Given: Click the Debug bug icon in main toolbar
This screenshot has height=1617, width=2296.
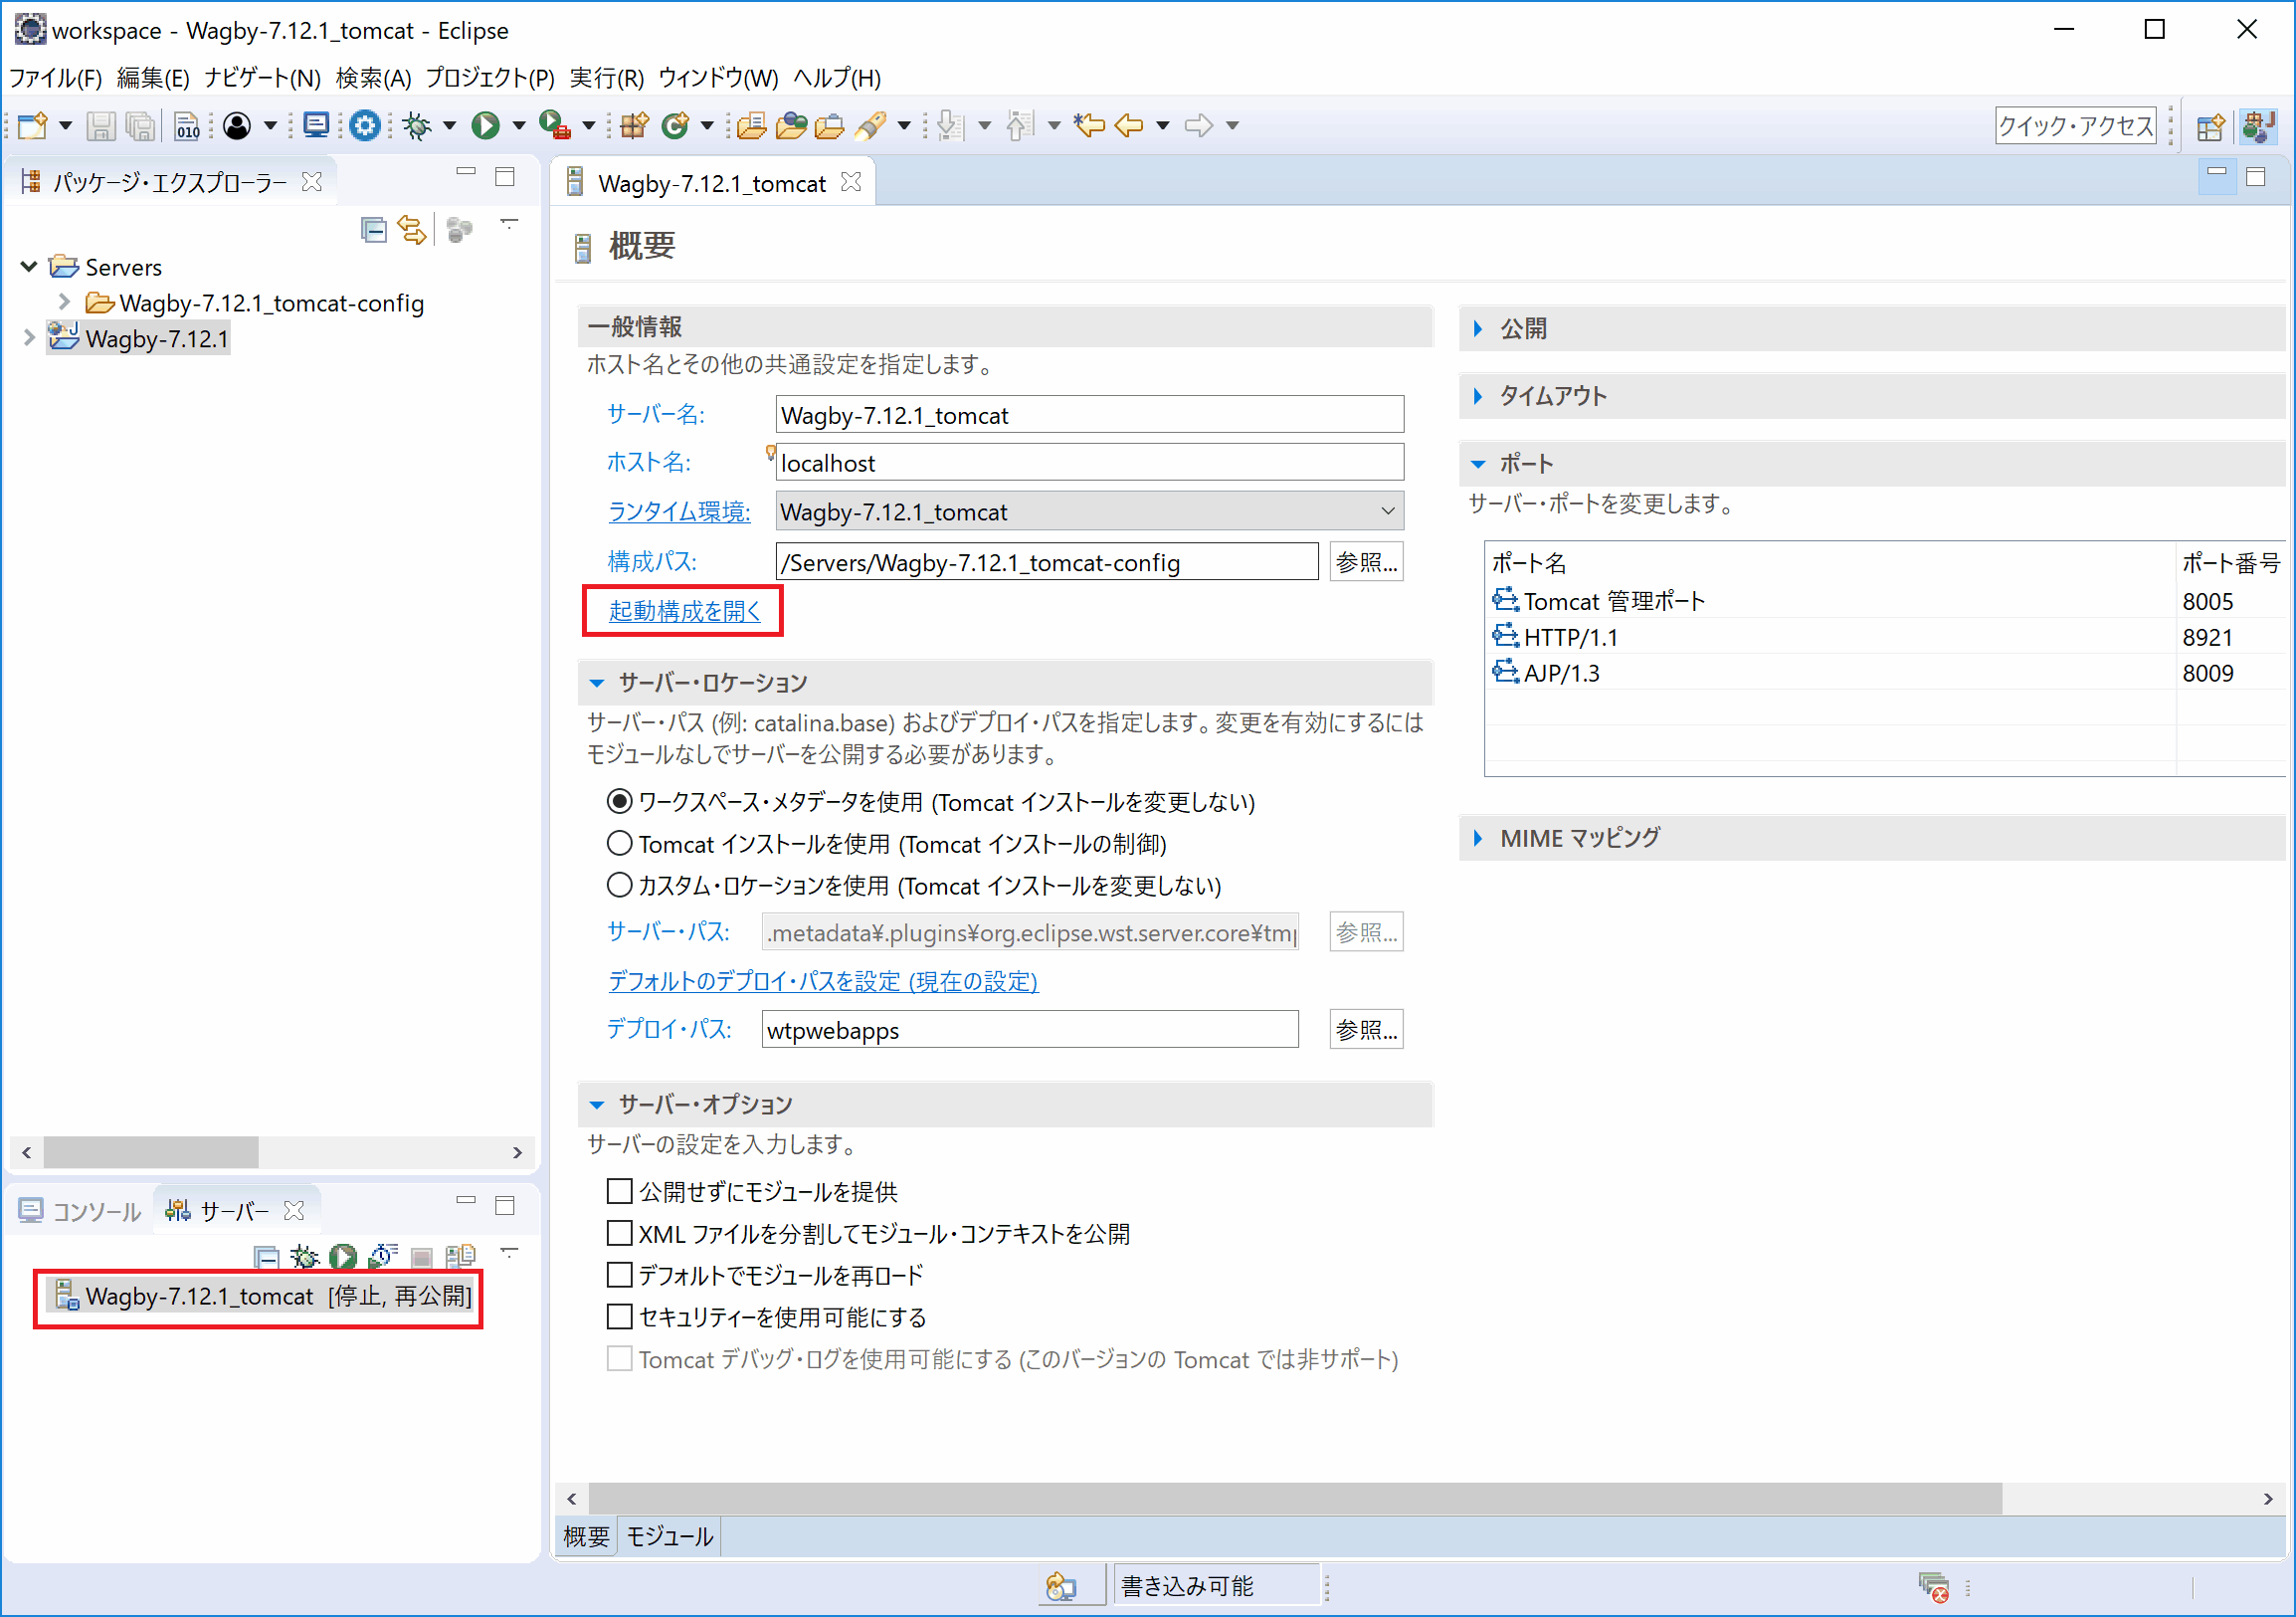Looking at the screenshot, I should 417,125.
